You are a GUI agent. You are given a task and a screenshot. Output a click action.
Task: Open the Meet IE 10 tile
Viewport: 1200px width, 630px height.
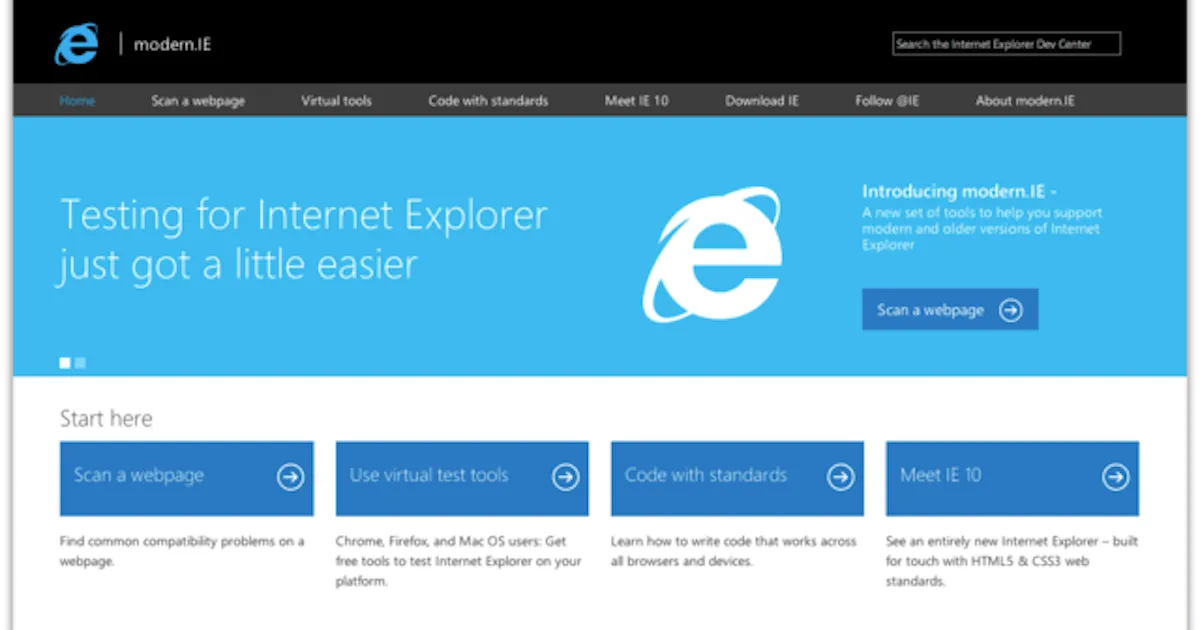(x=1012, y=478)
